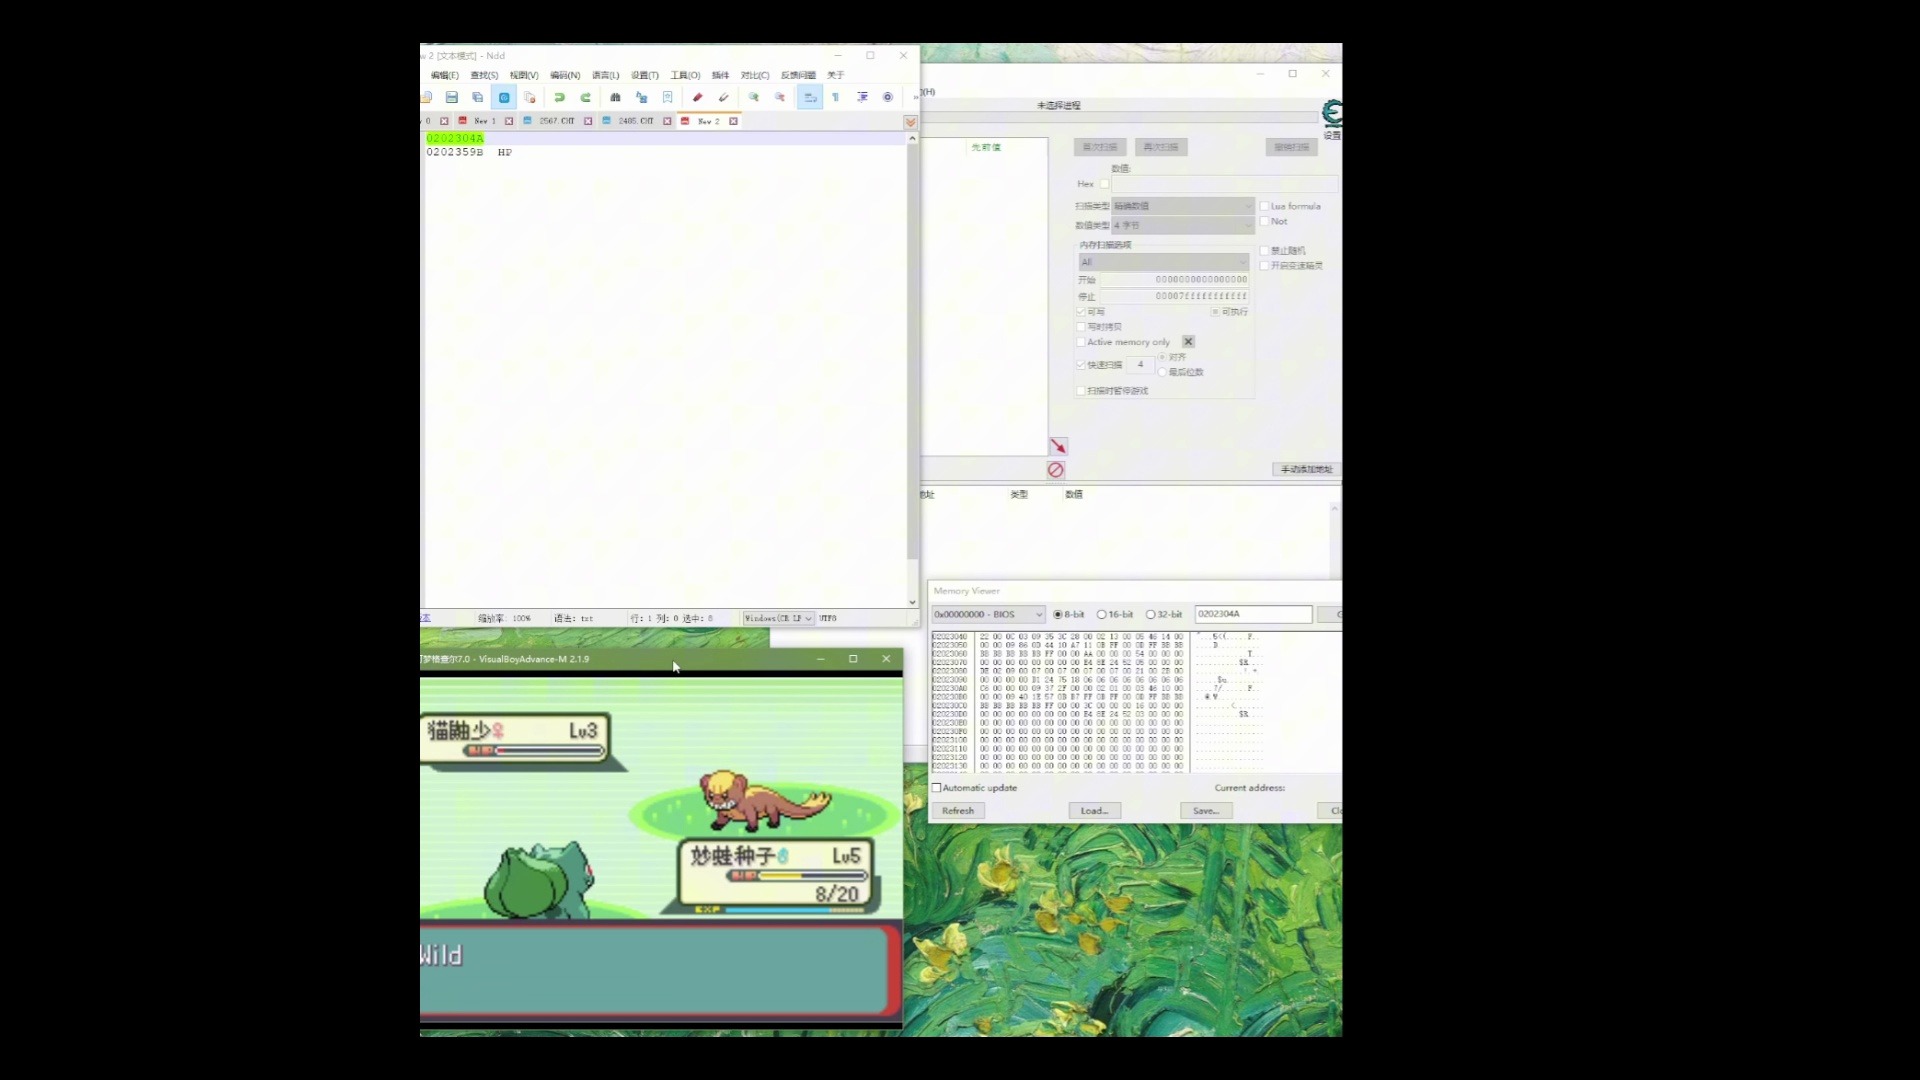Open the 视图(V) menu in Ndd

click(x=524, y=75)
